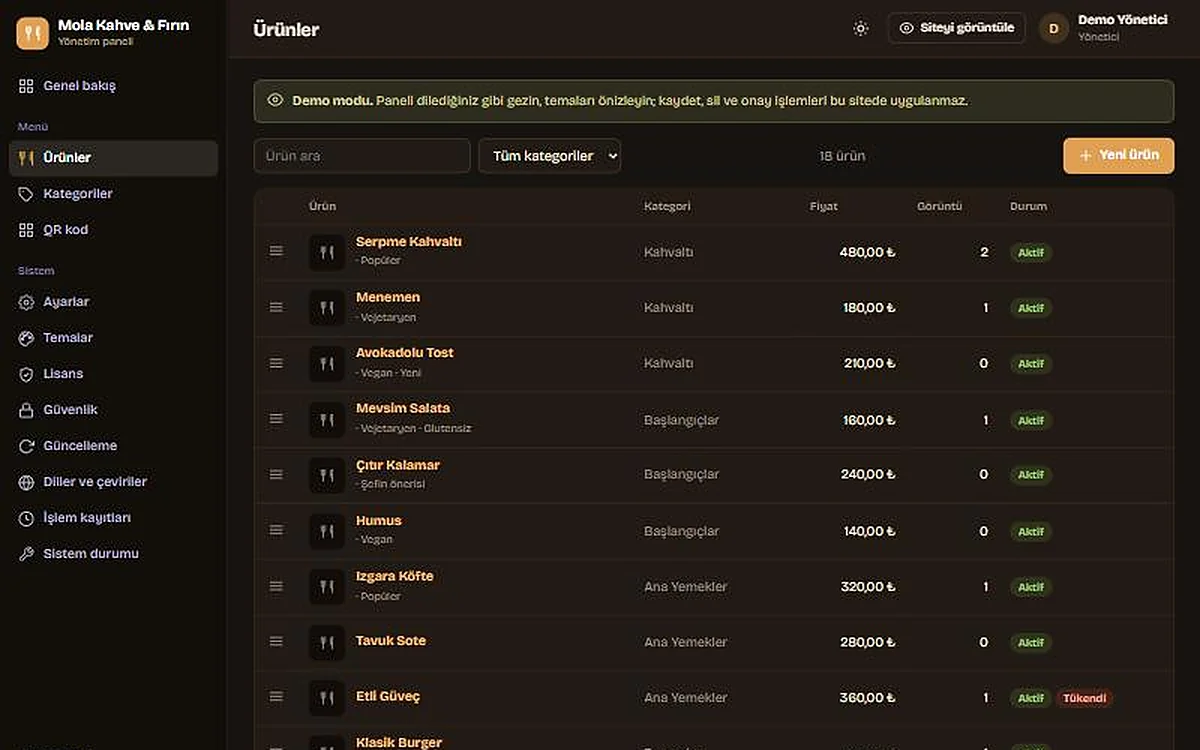Toggle the light/dark theme sun icon
The width and height of the screenshot is (1200, 750).
(x=861, y=29)
